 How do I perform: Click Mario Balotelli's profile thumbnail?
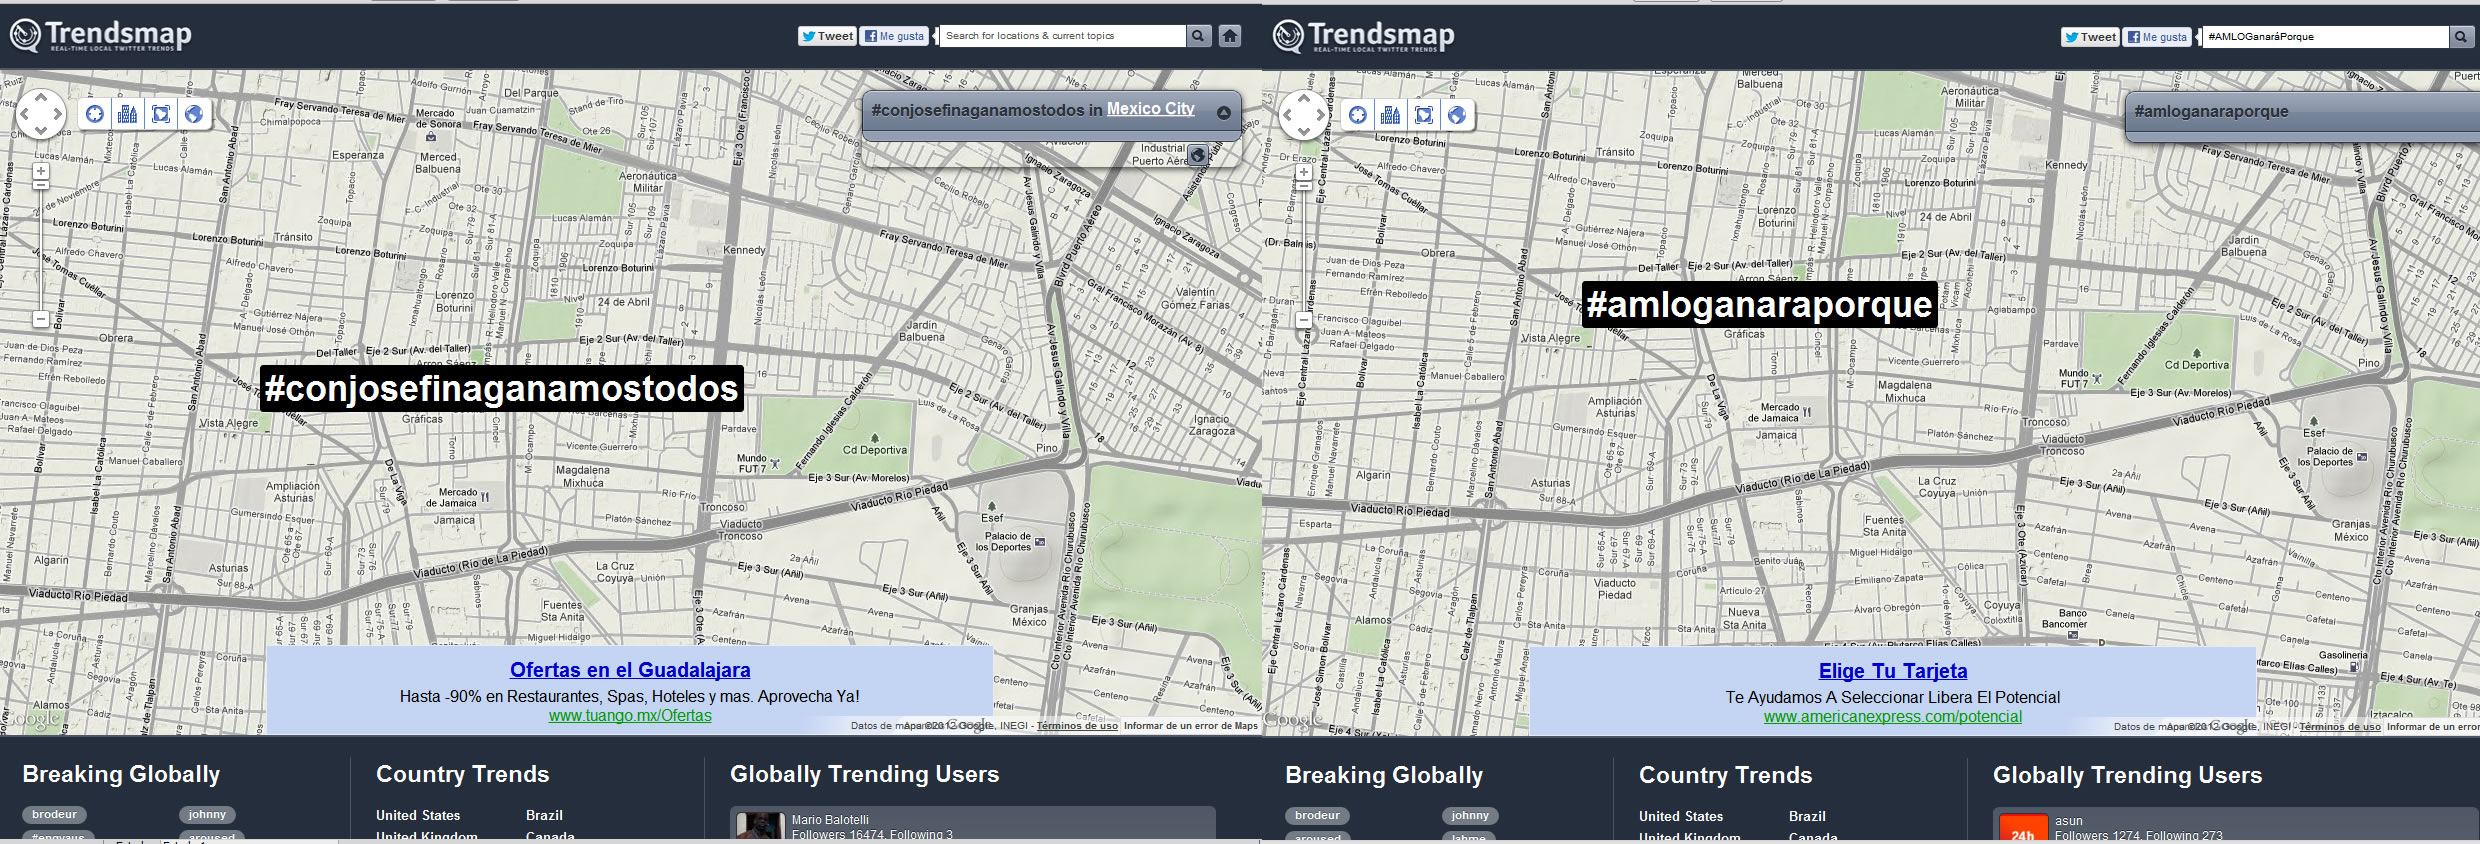coord(760,826)
